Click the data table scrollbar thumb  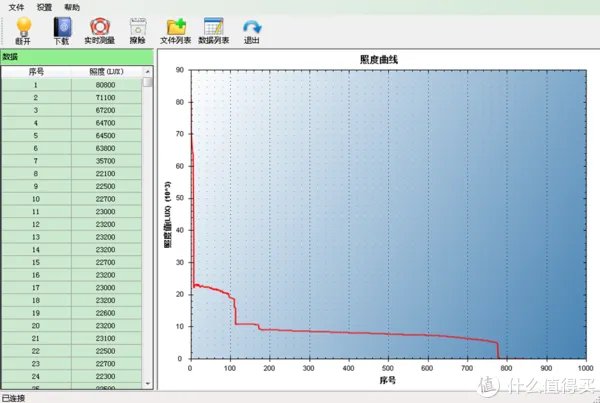(x=148, y=82)
